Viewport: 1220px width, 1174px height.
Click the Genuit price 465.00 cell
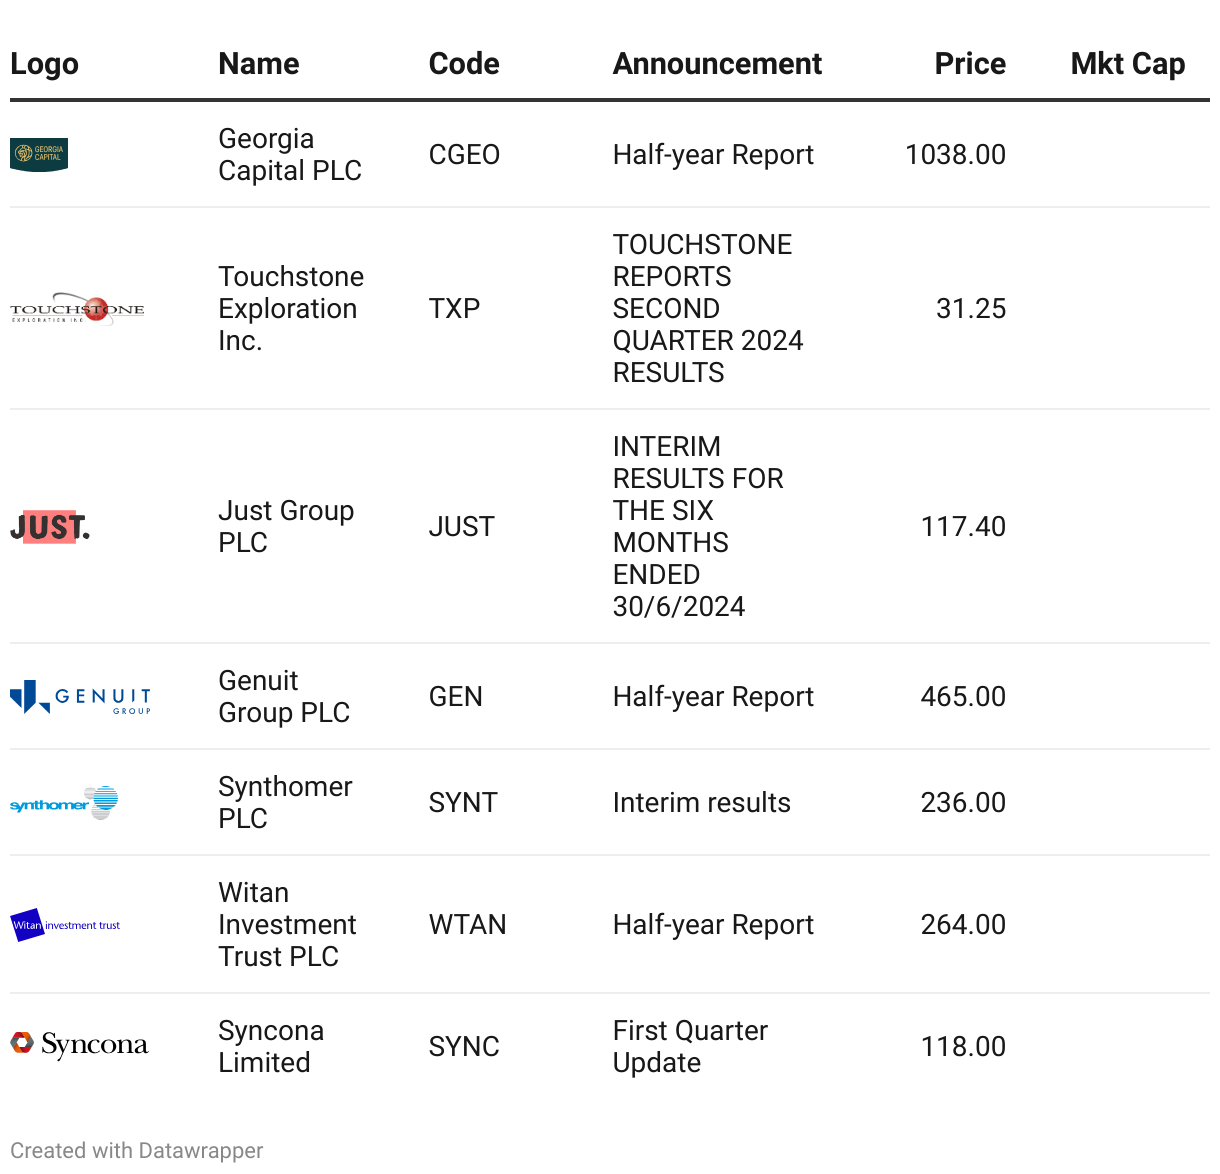962,697
